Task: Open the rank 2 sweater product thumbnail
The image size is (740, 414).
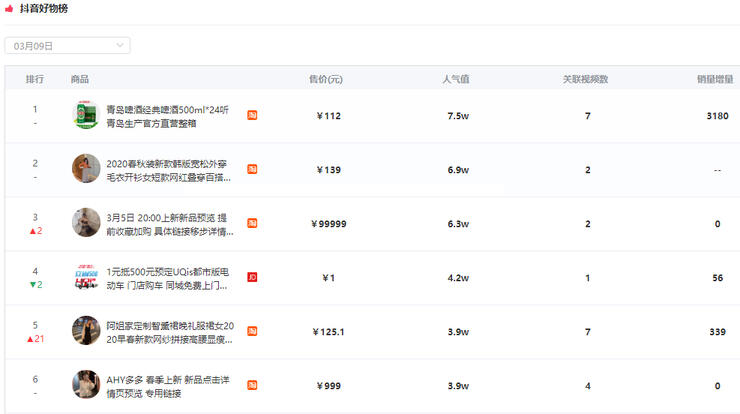Action: 86,169
